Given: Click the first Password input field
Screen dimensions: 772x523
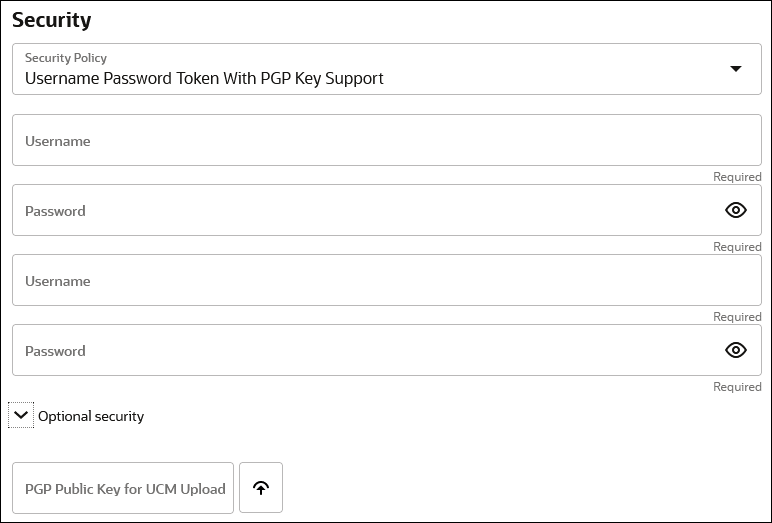Looking at the screenshot, I should (386, 210).
